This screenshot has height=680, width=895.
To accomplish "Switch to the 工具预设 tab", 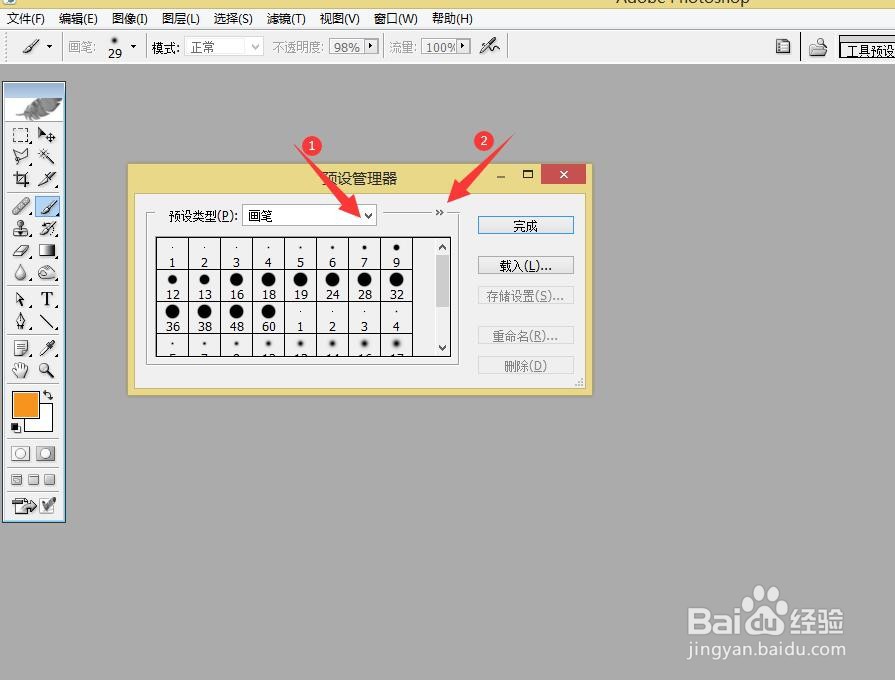I will (867, 49).
